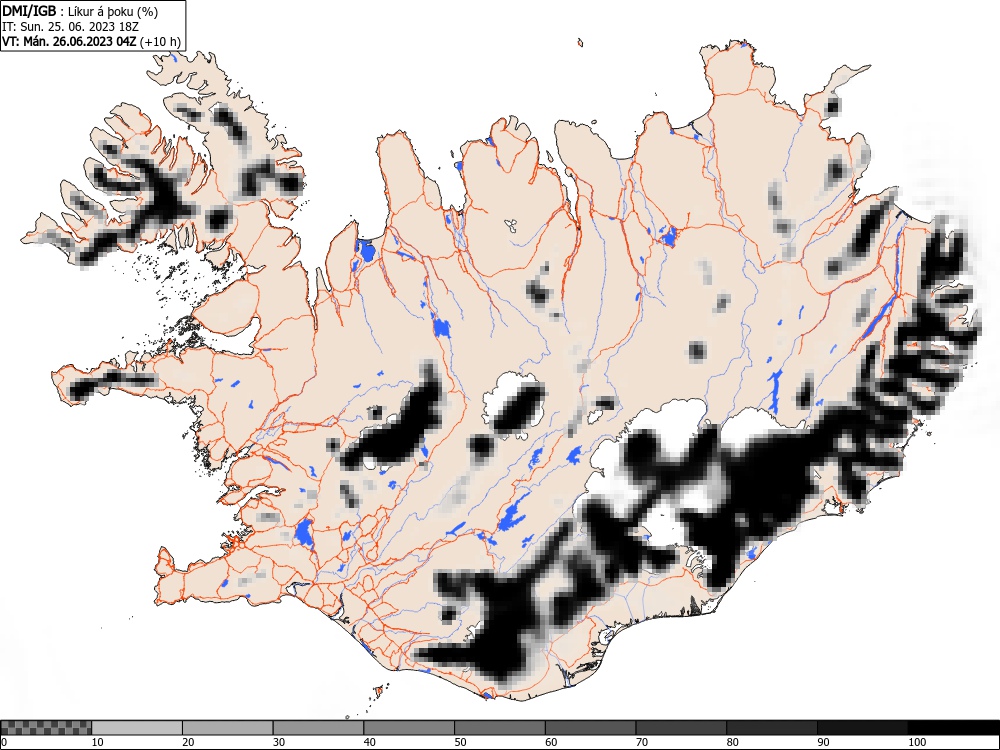1000x750 pixels.
Task: Click the small island north of the mainland
Action: click(x=580, y=43)
